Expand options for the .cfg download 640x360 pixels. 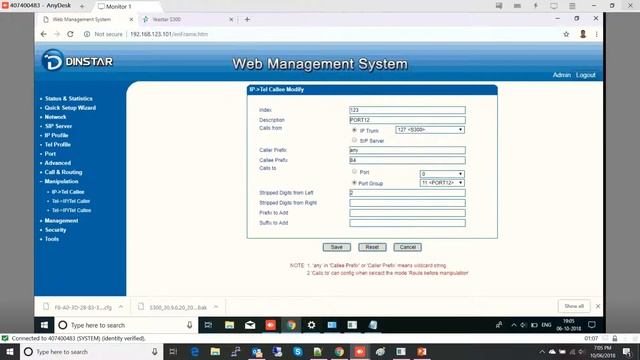(x=121, y=307)
